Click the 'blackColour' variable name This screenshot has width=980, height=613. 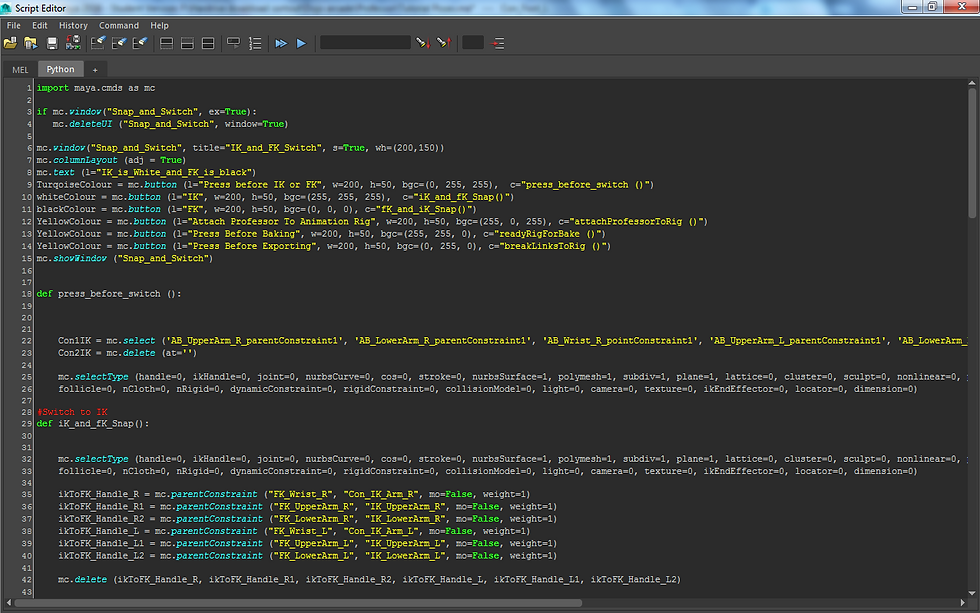(x=66, y=209)
